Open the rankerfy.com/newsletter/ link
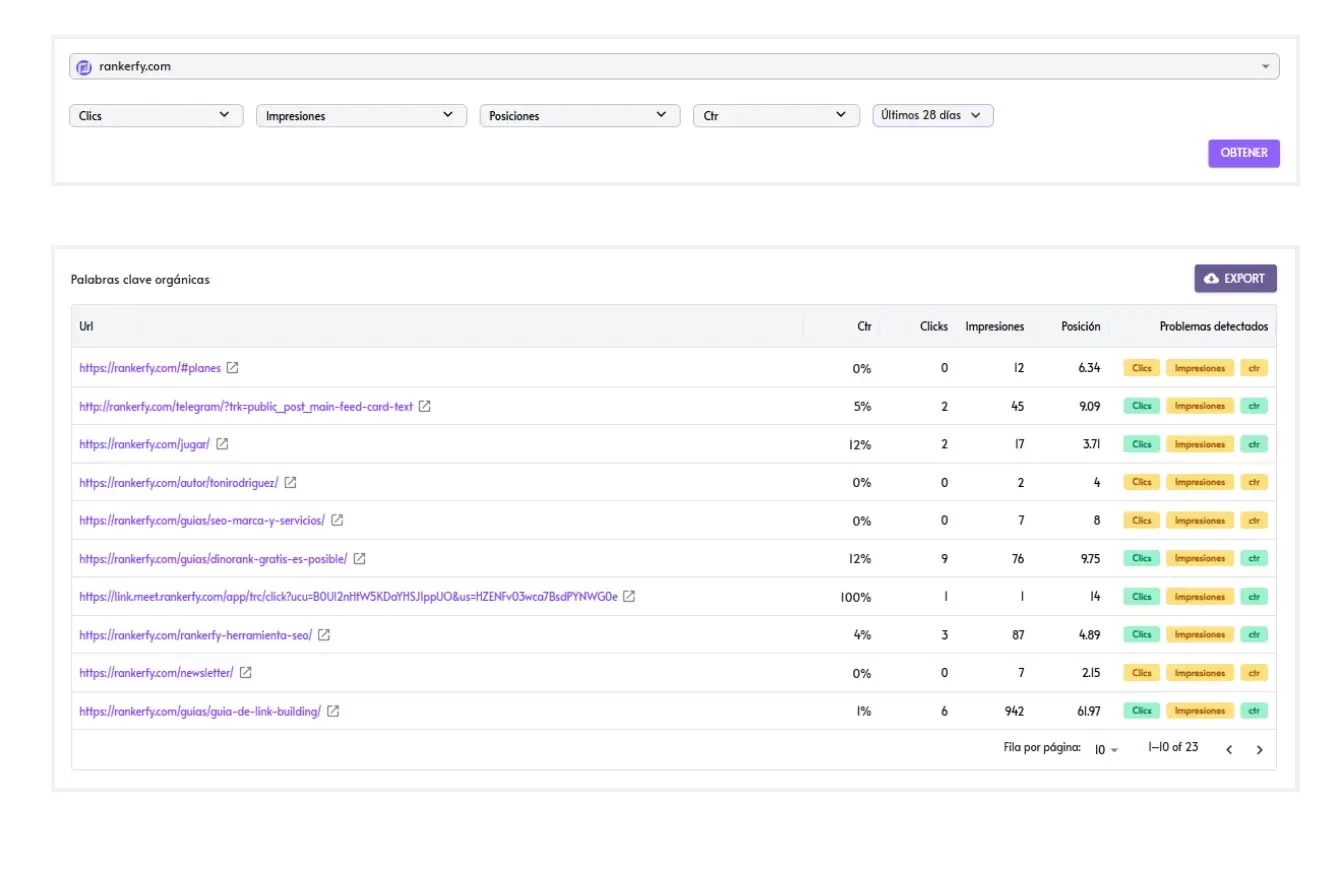The height and width of the screenshot is (870, 1340). [156, 672]
